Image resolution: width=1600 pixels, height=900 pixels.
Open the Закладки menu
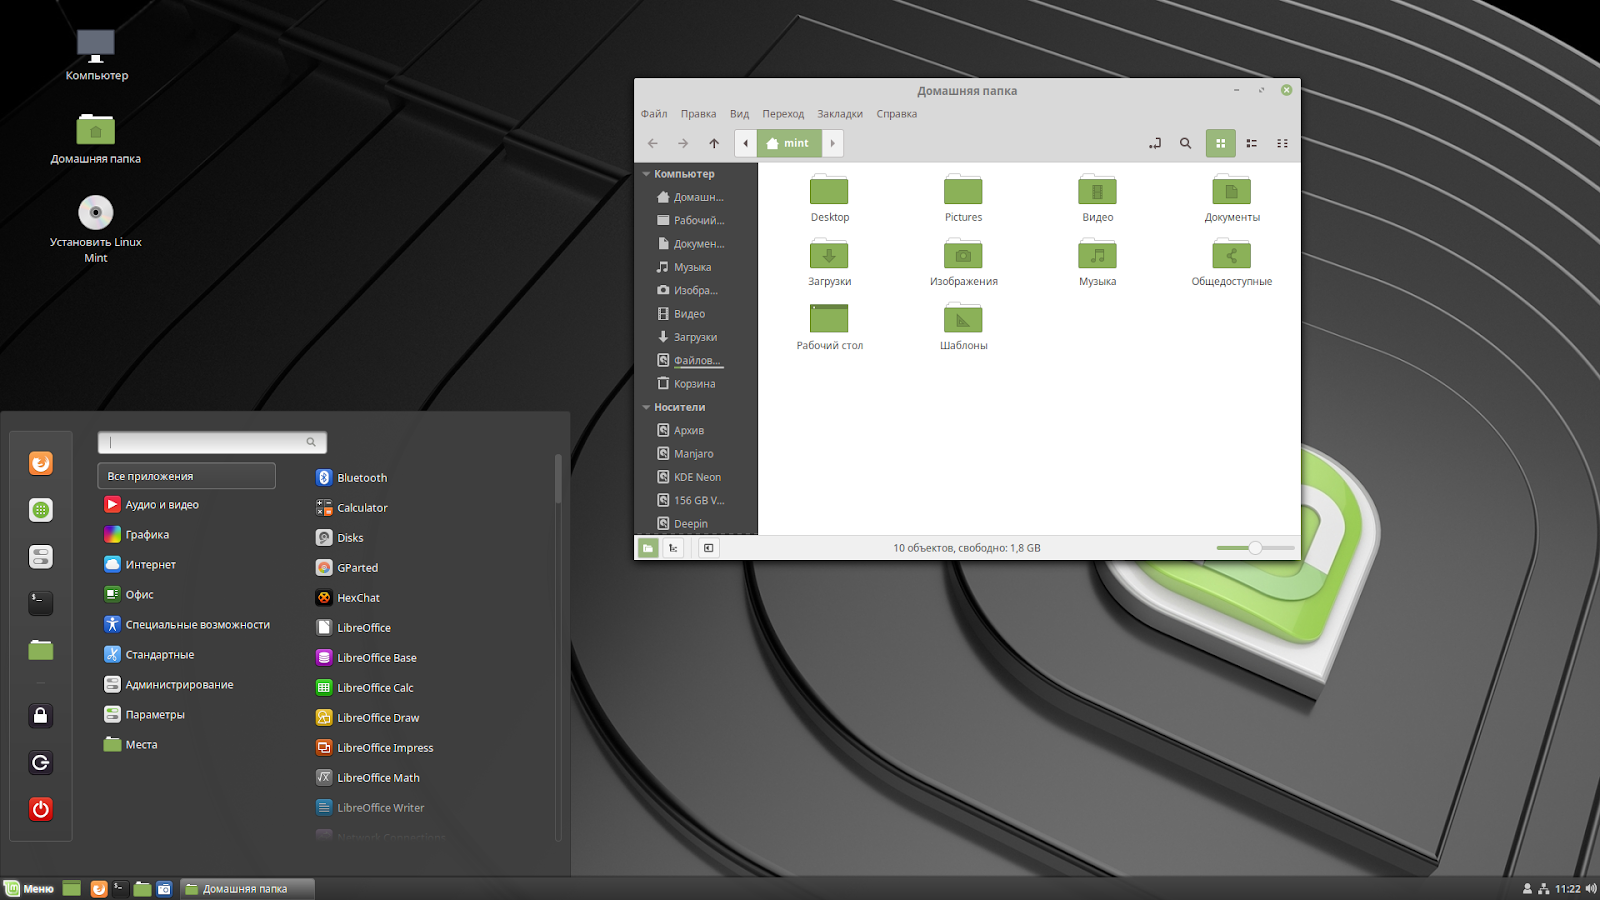coord(840,113)
